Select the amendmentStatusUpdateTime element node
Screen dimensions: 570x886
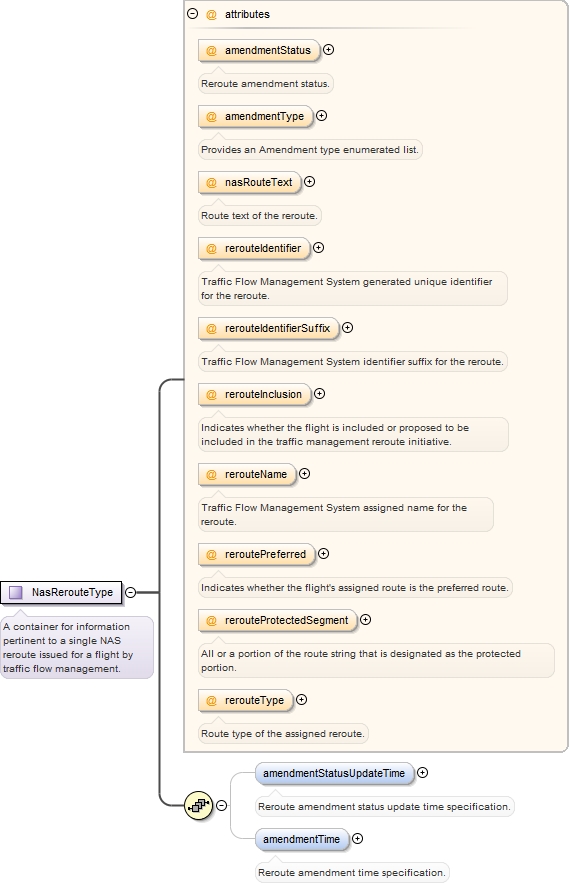[334, 774]
